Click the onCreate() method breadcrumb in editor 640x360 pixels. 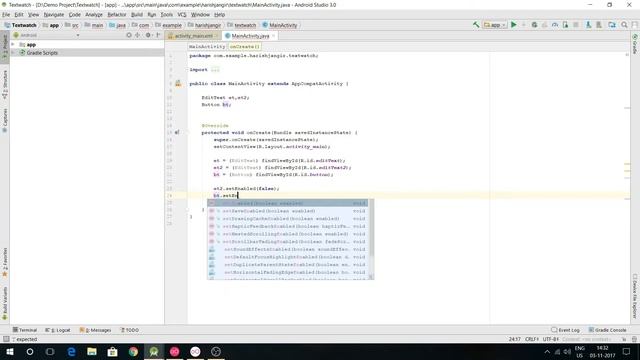click(244, 47)
